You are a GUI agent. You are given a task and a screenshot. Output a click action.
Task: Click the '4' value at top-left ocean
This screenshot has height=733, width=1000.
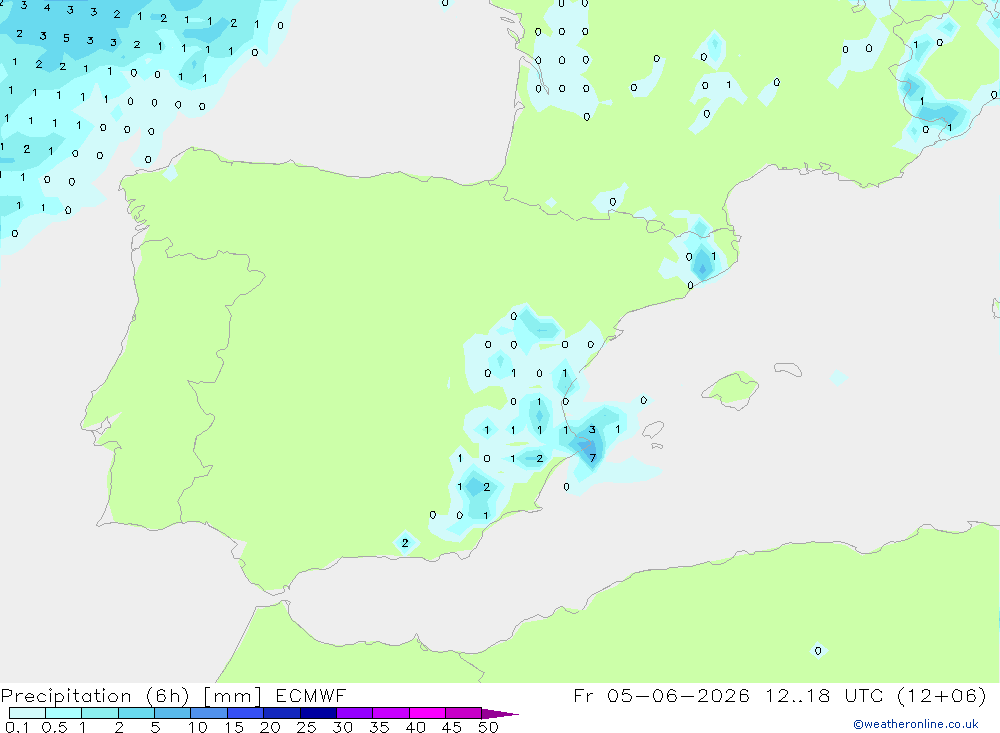click(47, 8)
